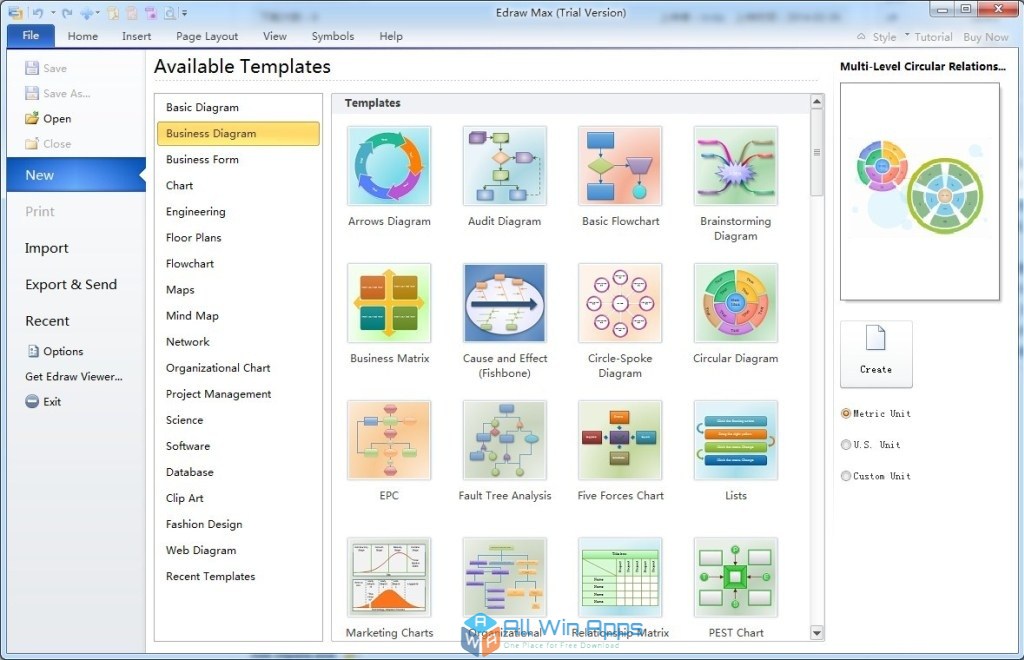This screenshot has height=660, width=1024.
Task: Select the Mind Map category
Action: pyautogui.click(x=238, y=316)
